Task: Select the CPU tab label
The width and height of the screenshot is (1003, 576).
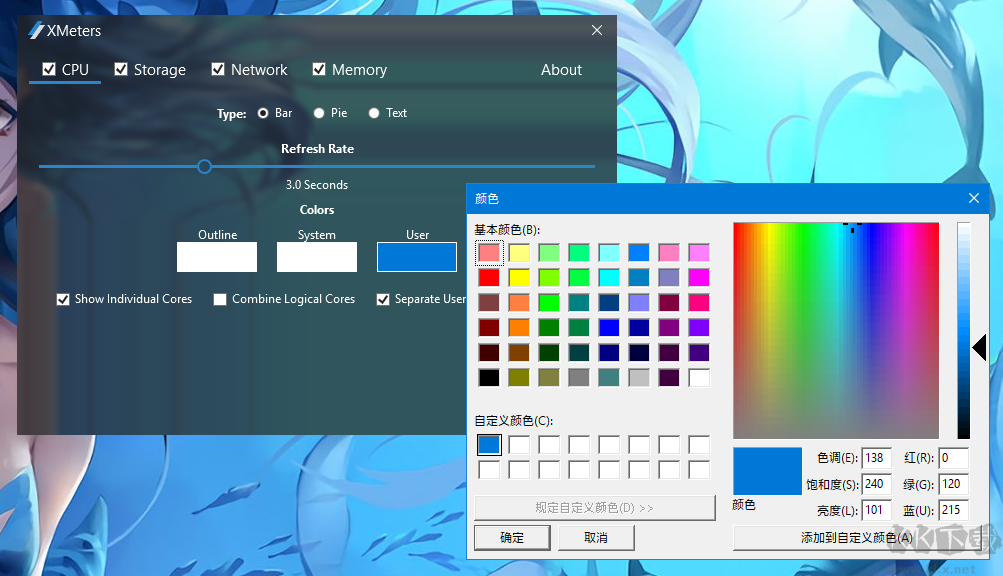Action: tap(75, 70)
